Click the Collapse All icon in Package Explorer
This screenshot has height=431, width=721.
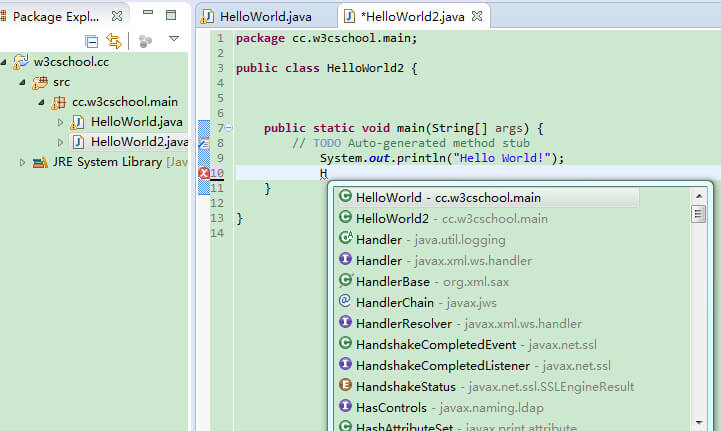point(92,41)
